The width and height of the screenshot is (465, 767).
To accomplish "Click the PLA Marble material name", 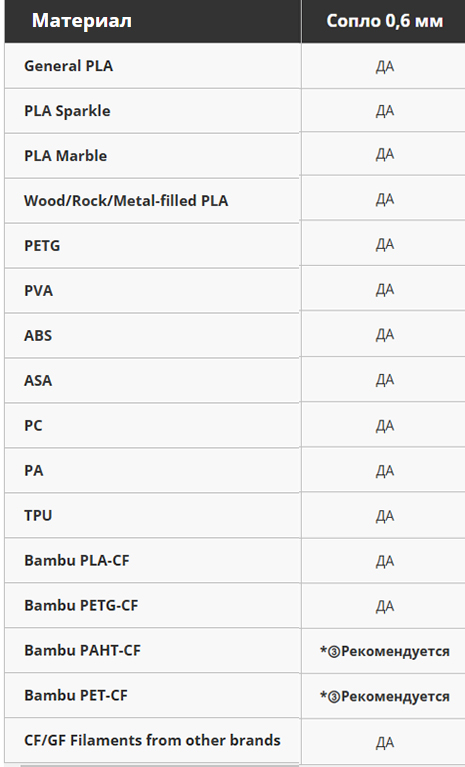I will tap(66, 156).
